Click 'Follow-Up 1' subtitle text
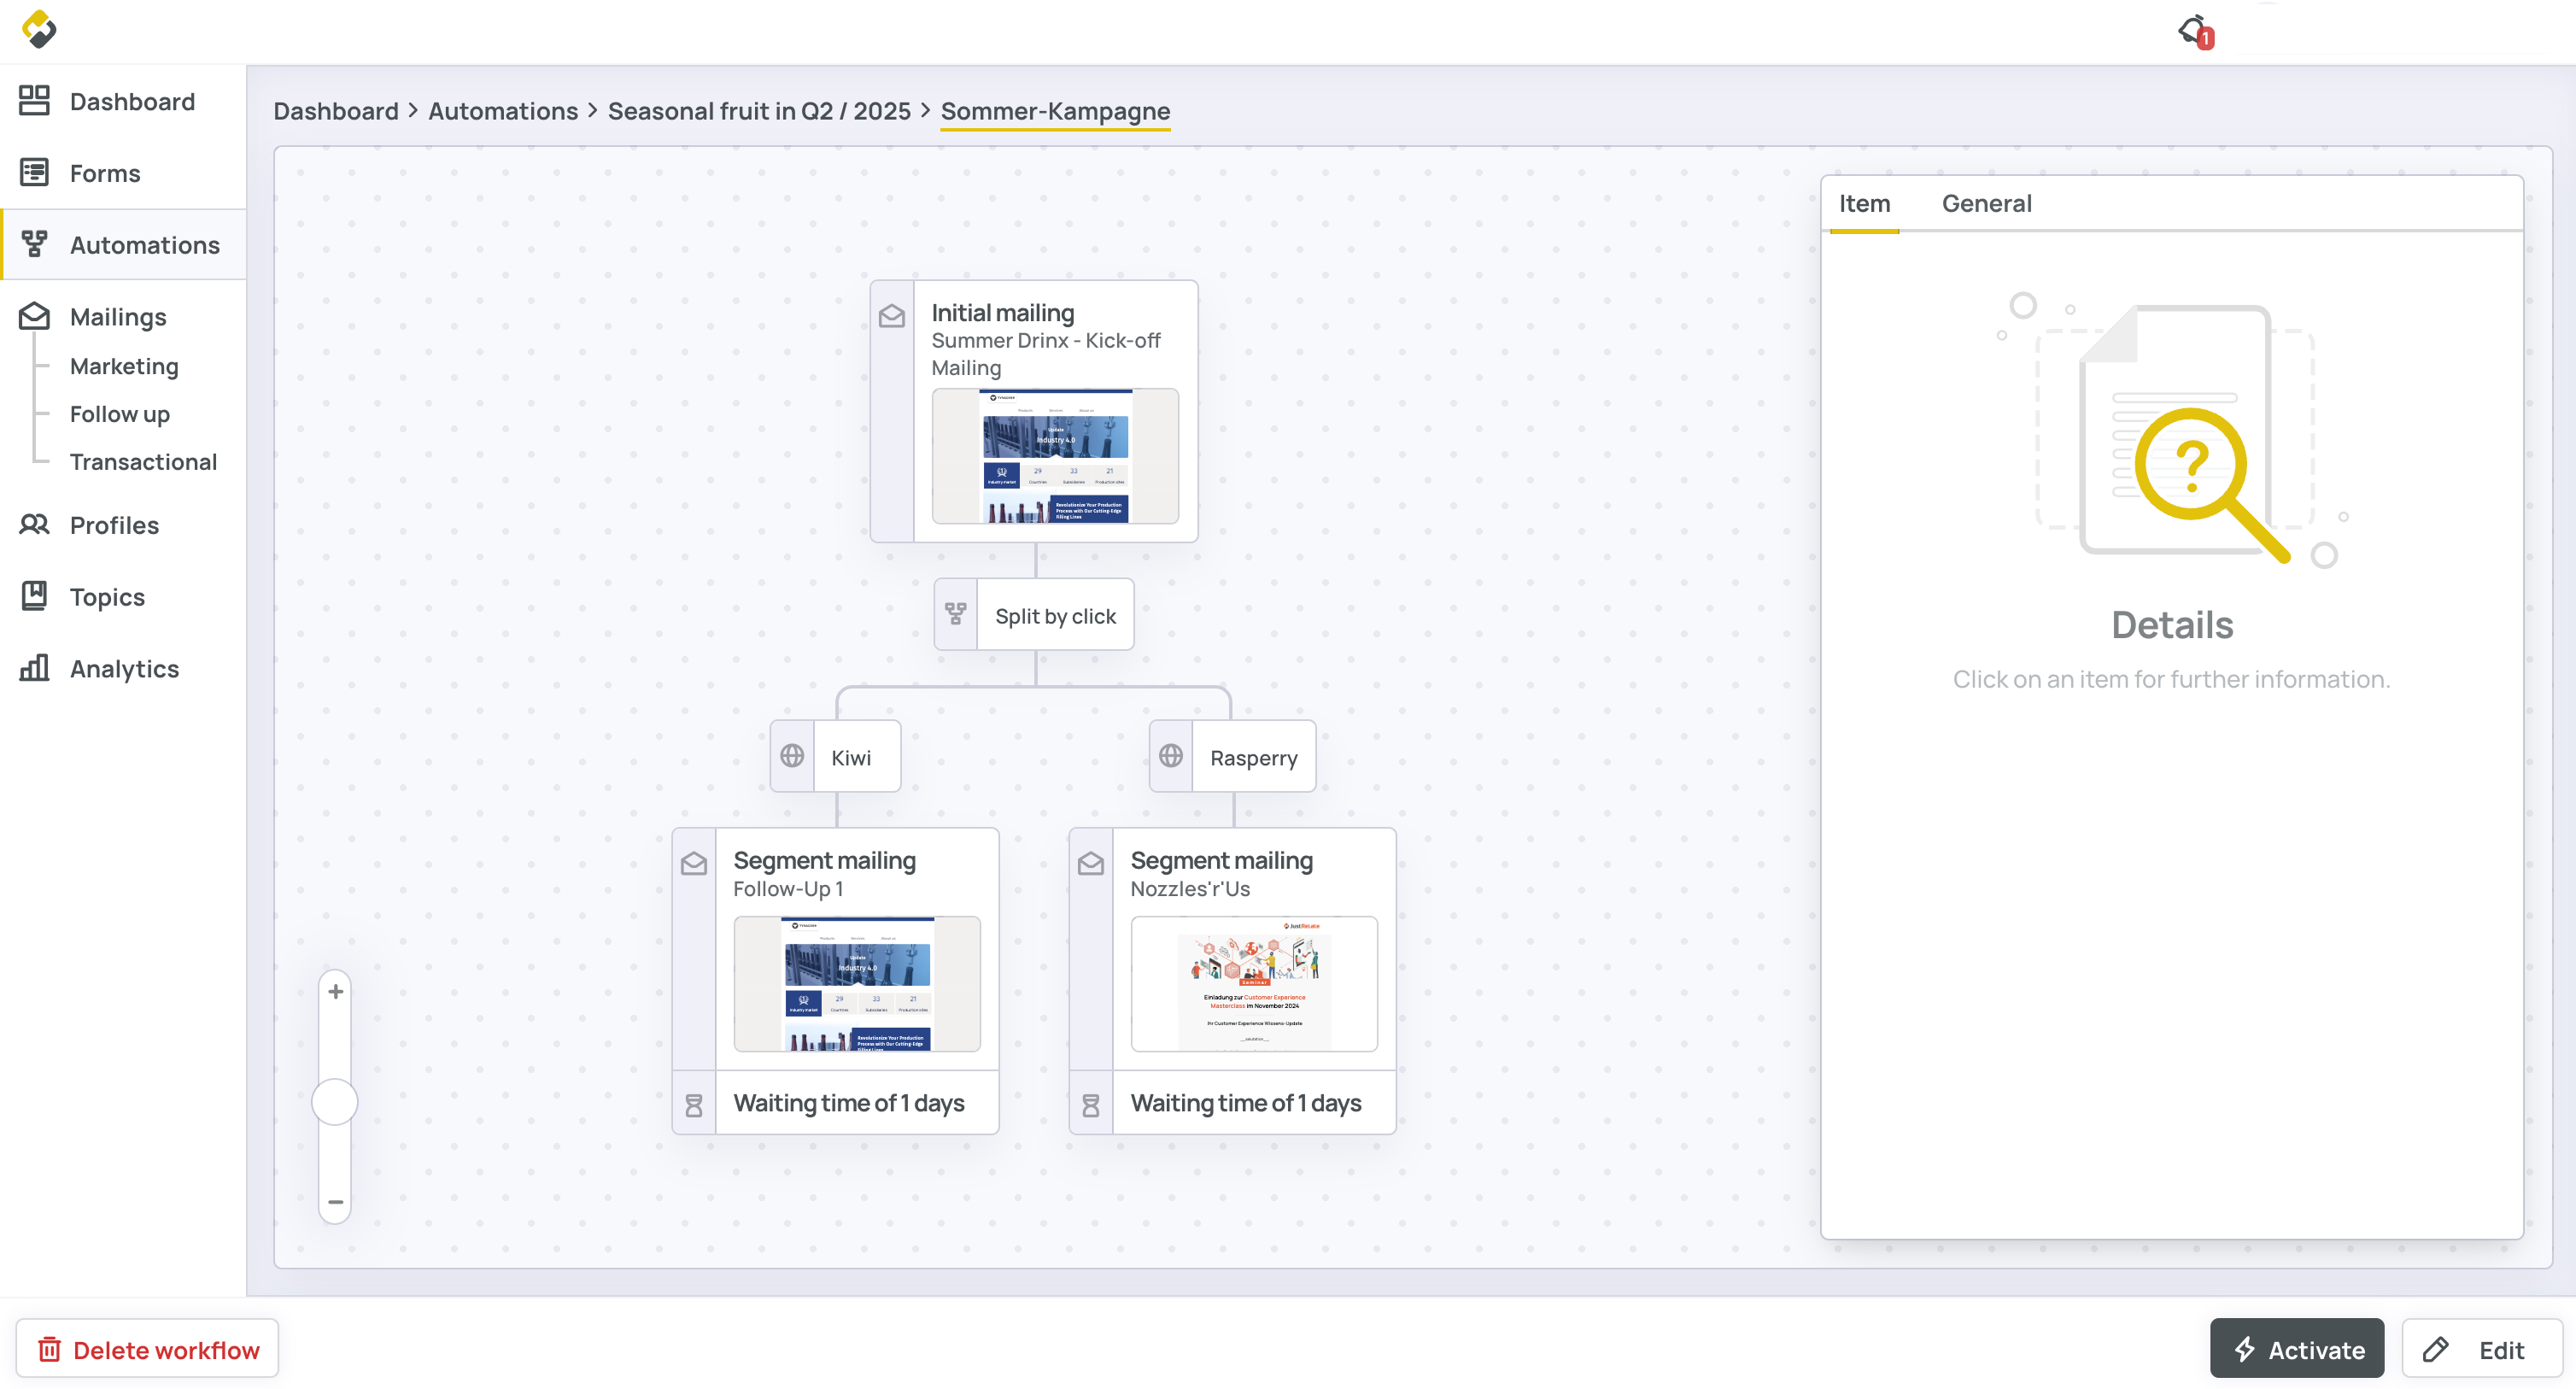This screenshot has width=2576, height=1389. [x=788, y=889]
